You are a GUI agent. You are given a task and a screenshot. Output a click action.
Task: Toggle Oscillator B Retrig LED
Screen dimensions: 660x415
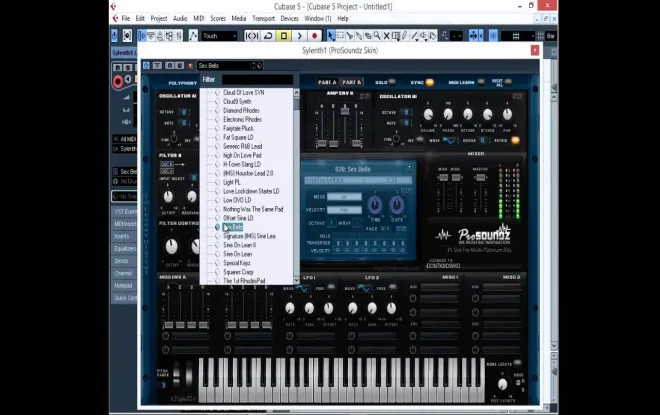(x=515, y=140)
